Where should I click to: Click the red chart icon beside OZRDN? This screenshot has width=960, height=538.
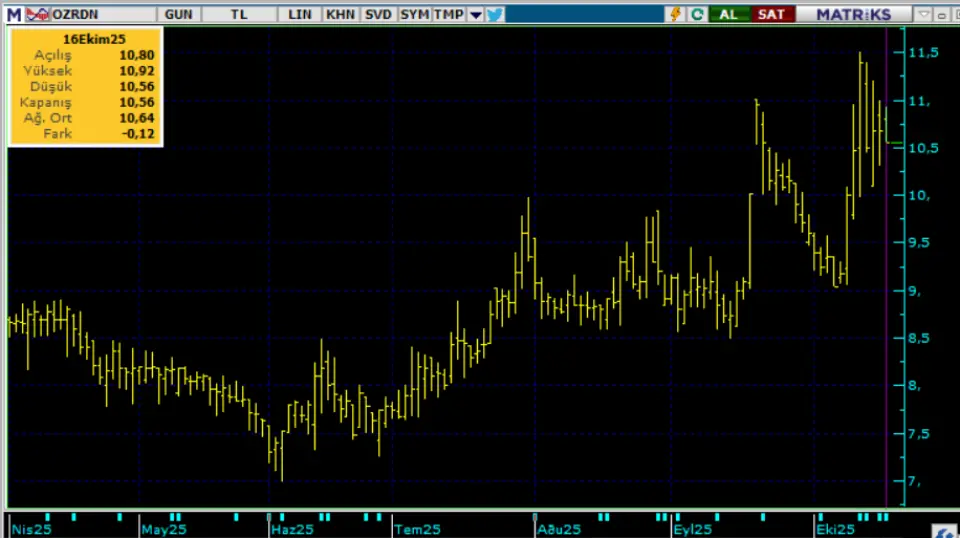tap(37, 14)
